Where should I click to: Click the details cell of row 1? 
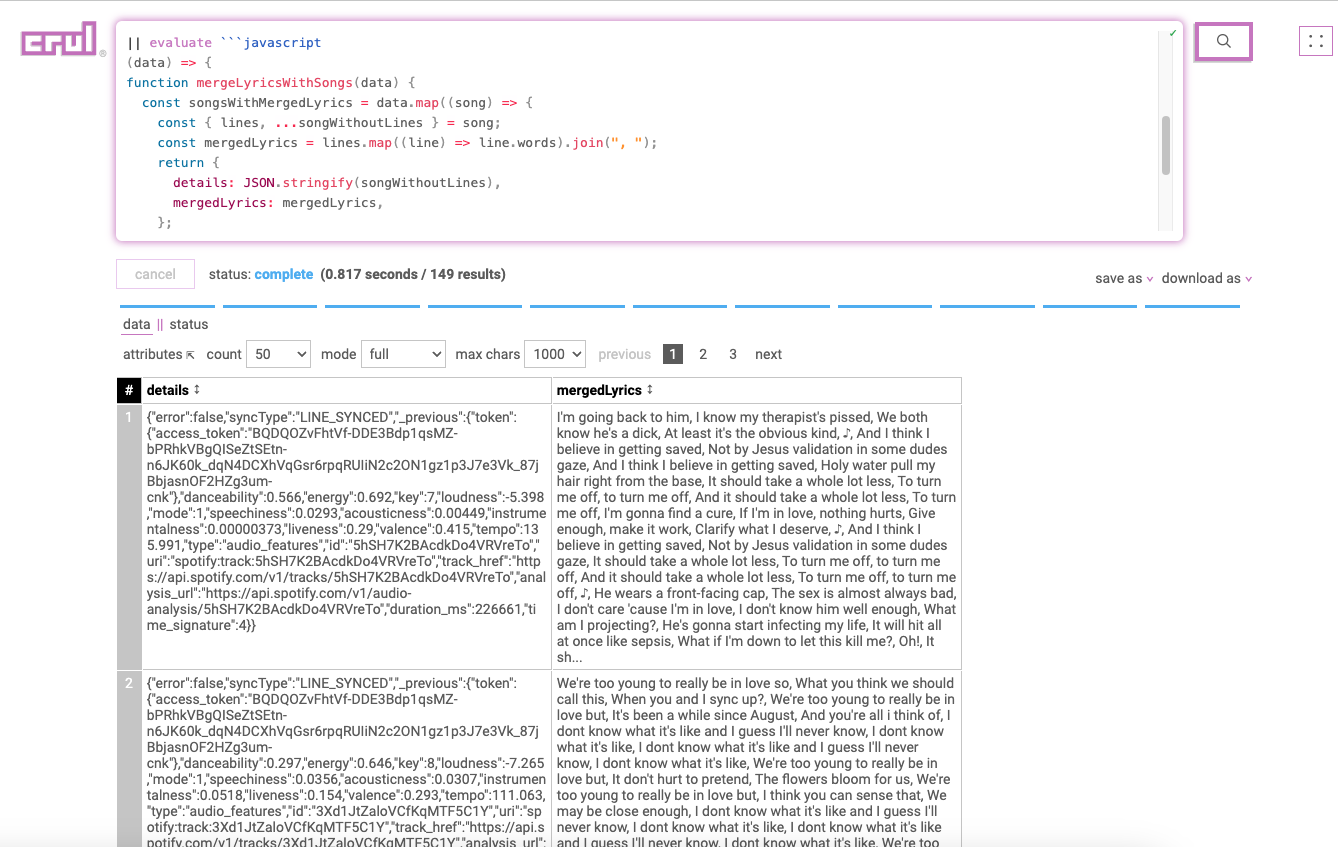tap(346, 537)
